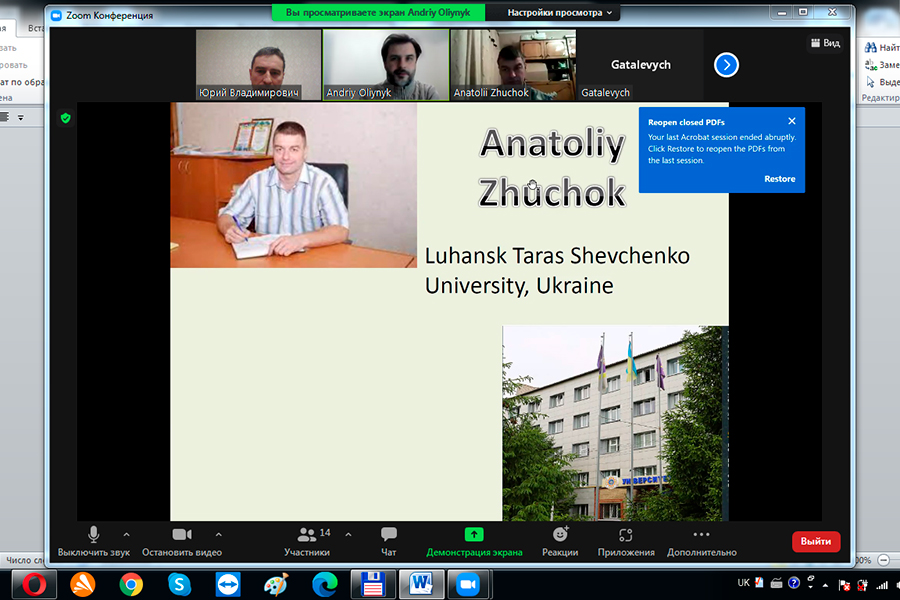Image resolution: width=900 pixels, height=600 pixels.
Task: Expand audio options arrow next to microphone
Action: pyautogui.click(x=126, y=535)
